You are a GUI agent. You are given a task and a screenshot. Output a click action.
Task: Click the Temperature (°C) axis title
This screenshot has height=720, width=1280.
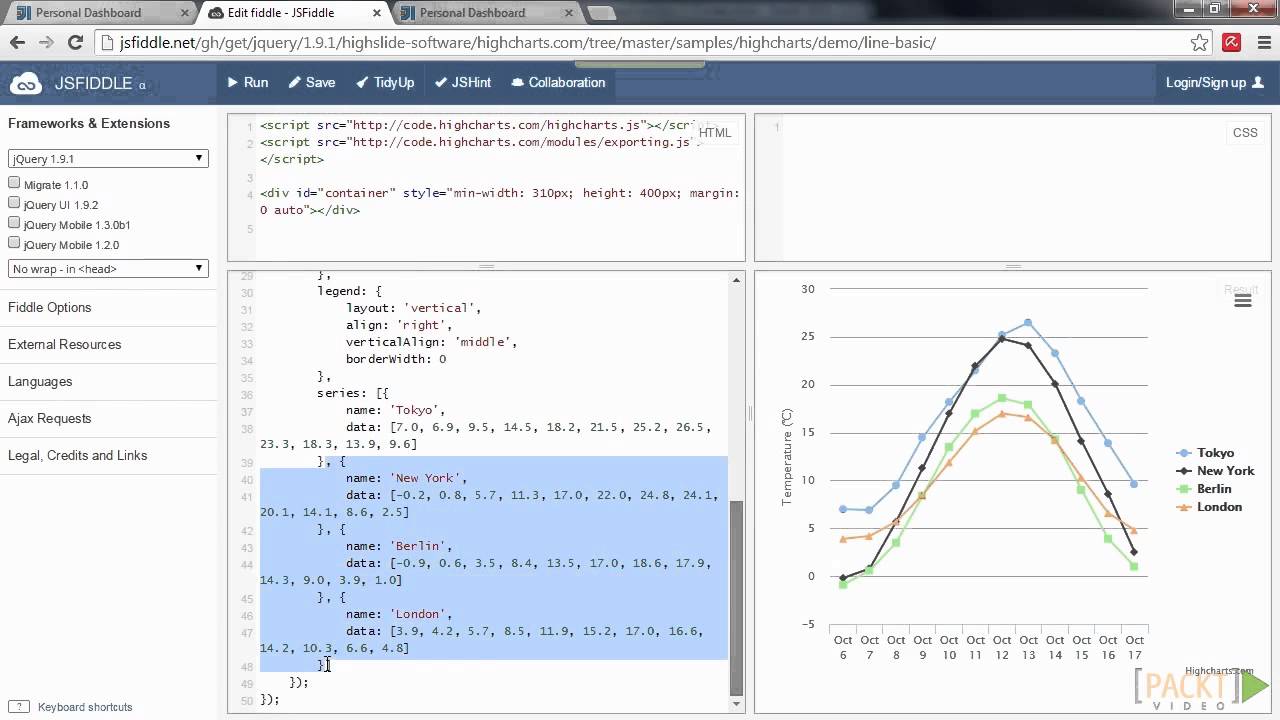[787, 456]
